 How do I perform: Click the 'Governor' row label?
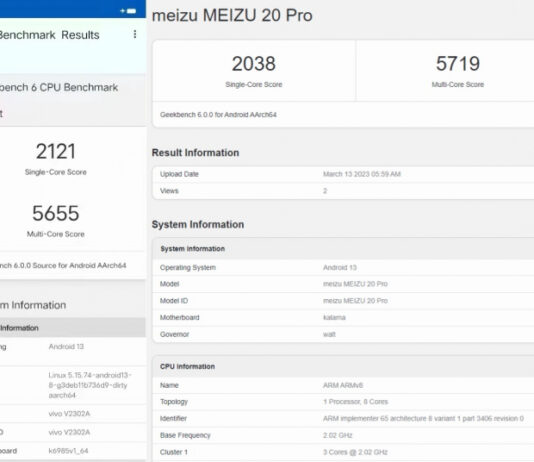pyautogui.click(x=174, y=334)
